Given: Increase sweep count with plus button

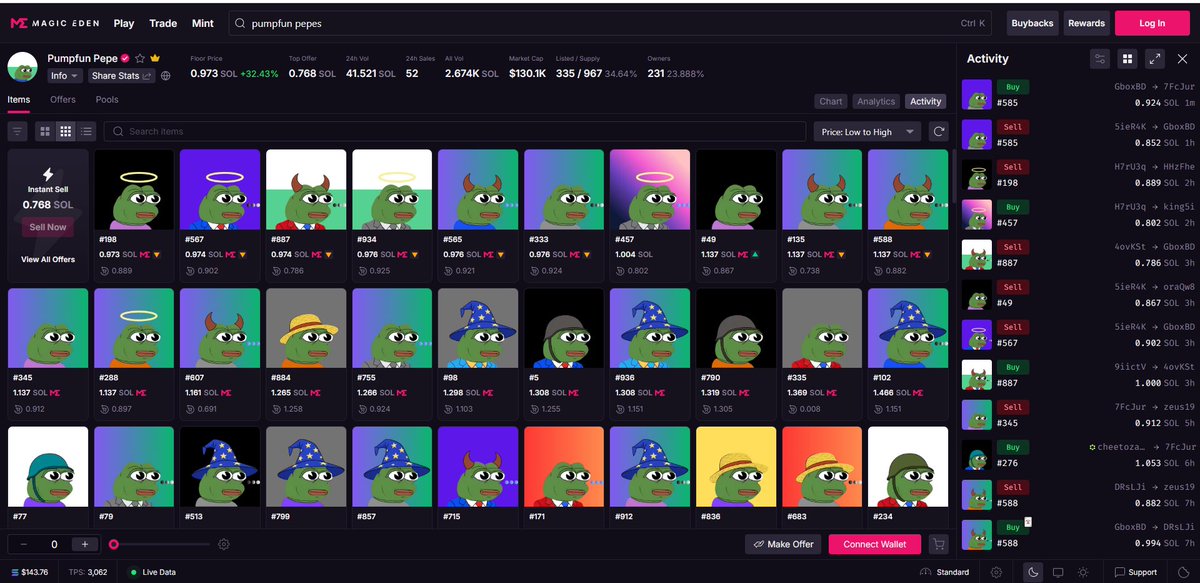Looking at the screenshot, I should pyautogui.click(x=85, y=544).
